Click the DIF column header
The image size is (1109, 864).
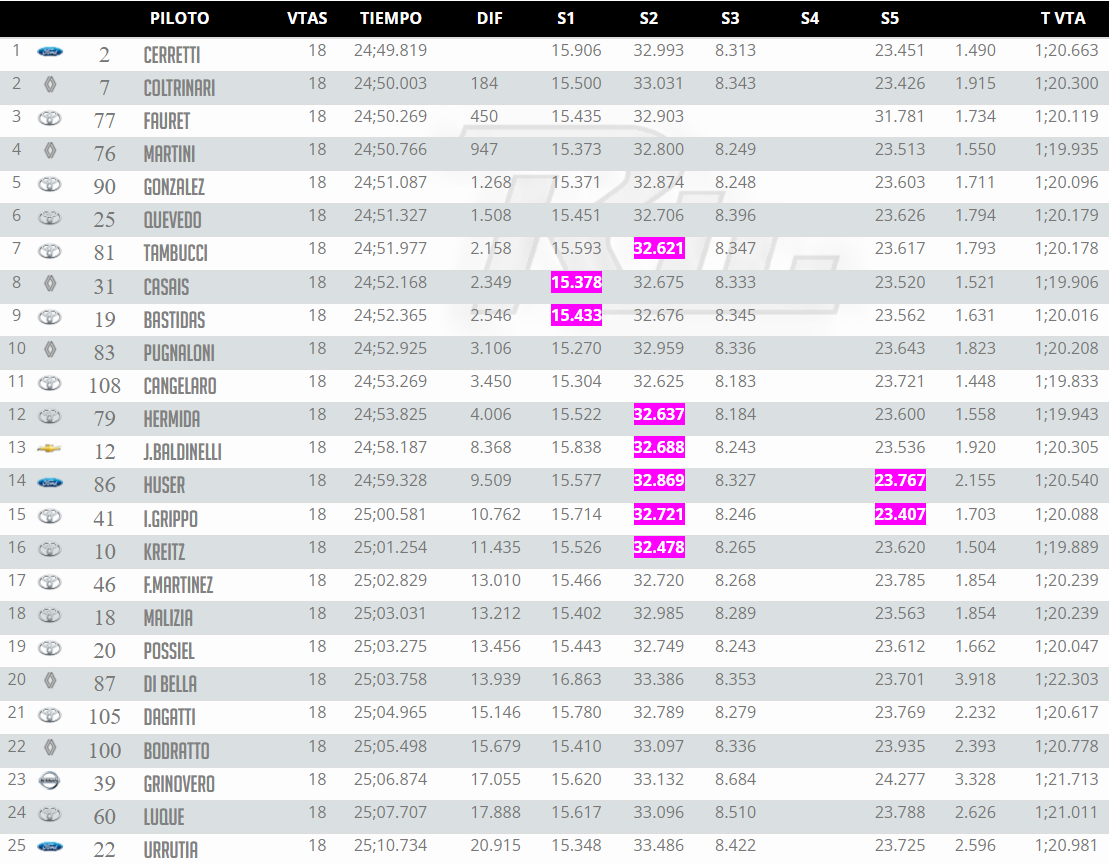pos(490,18)
